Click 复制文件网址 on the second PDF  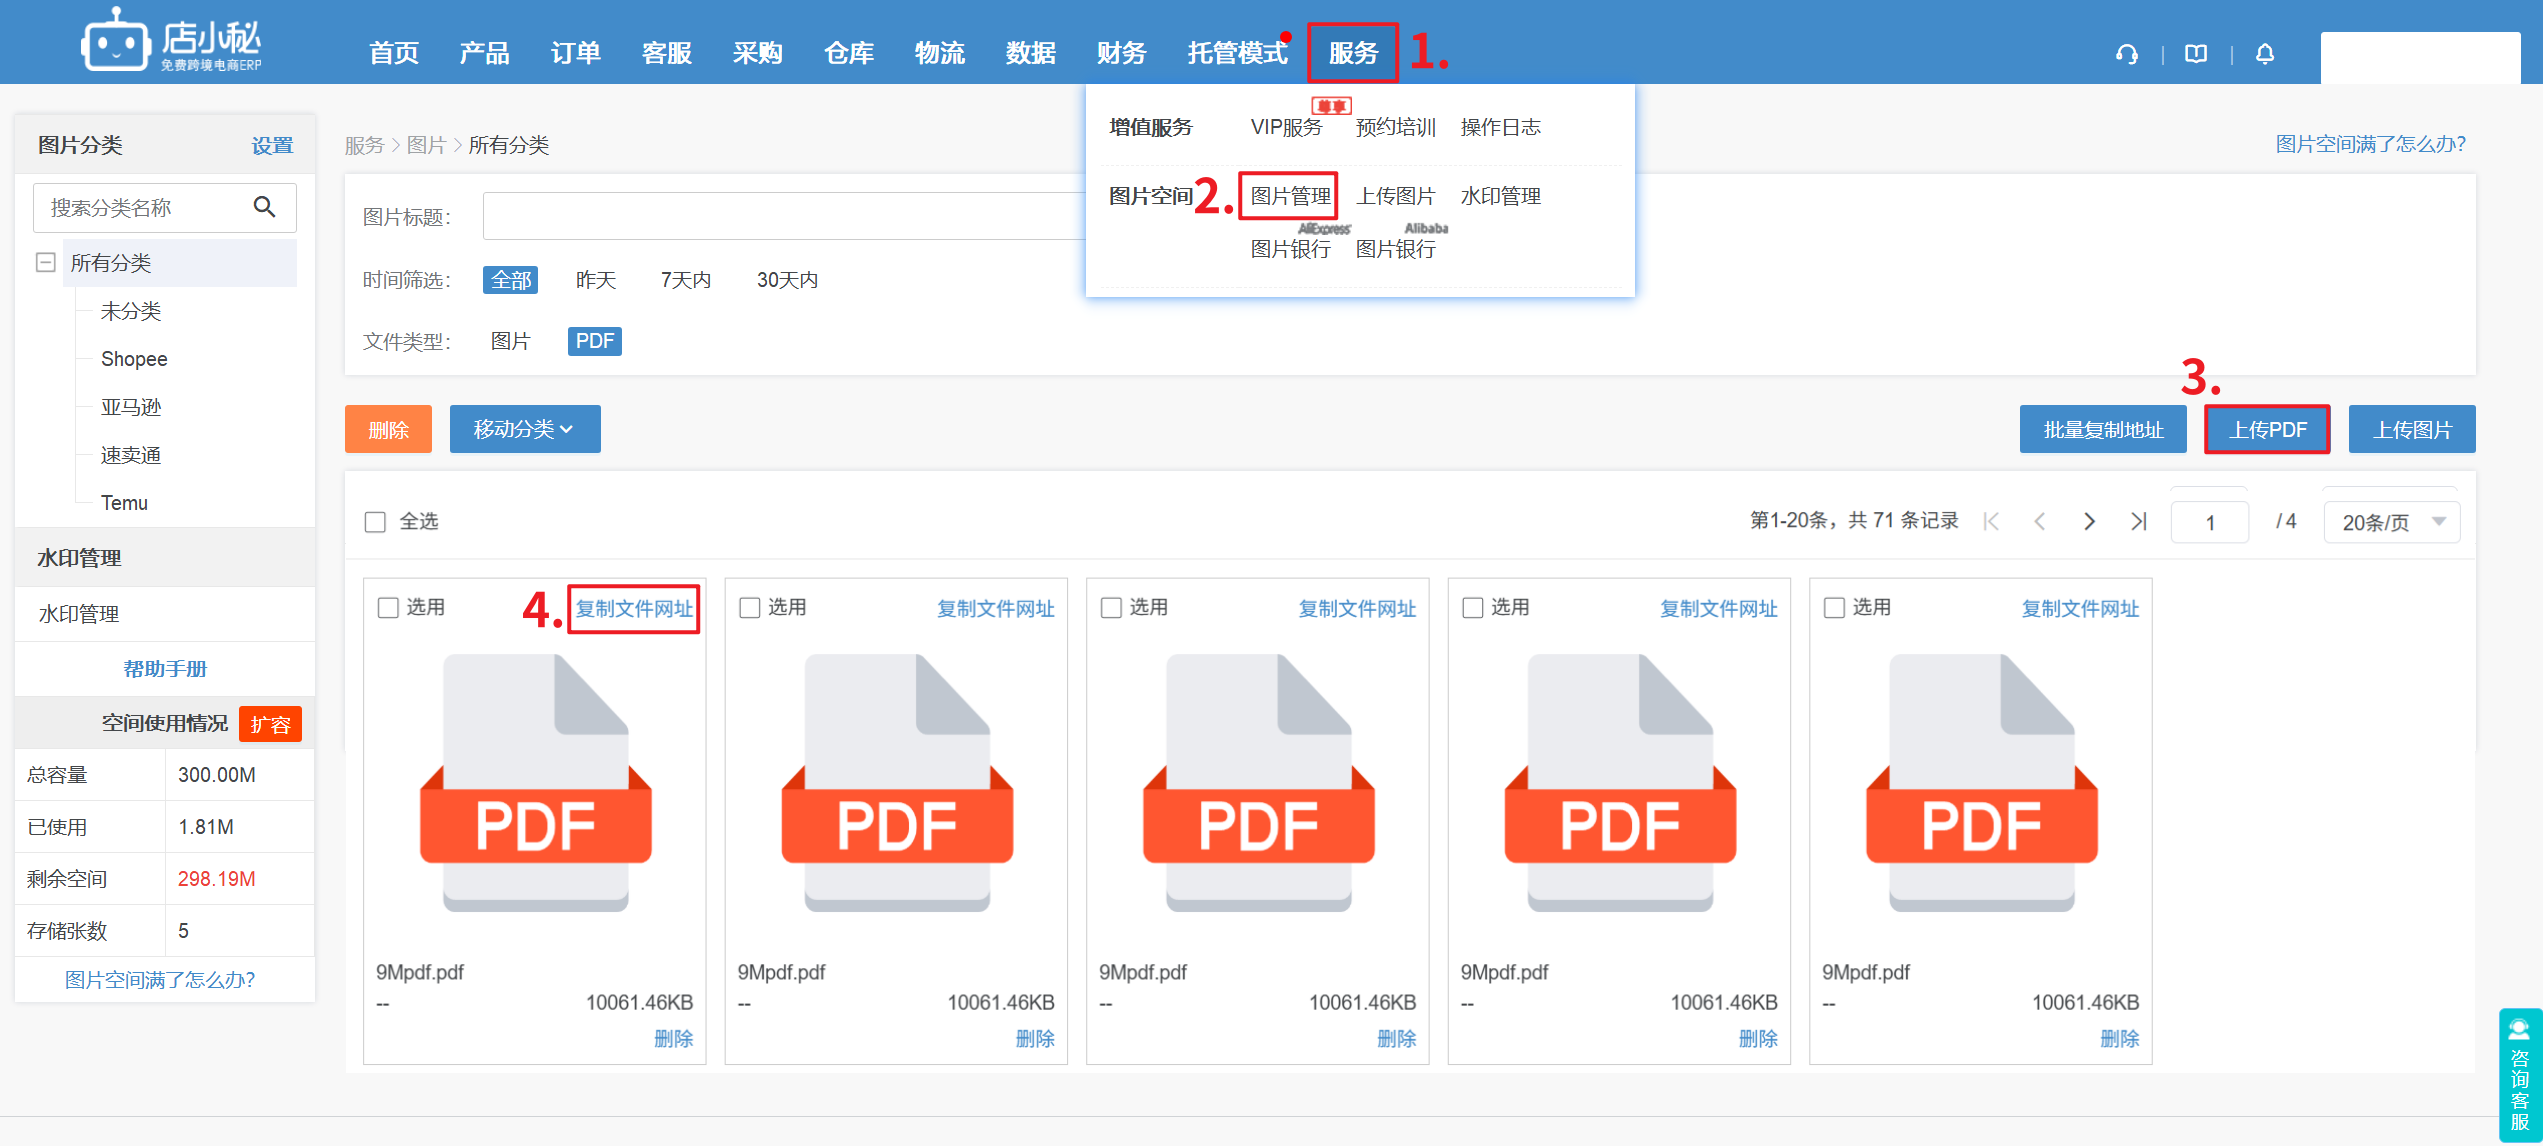(x=995, y=608)
